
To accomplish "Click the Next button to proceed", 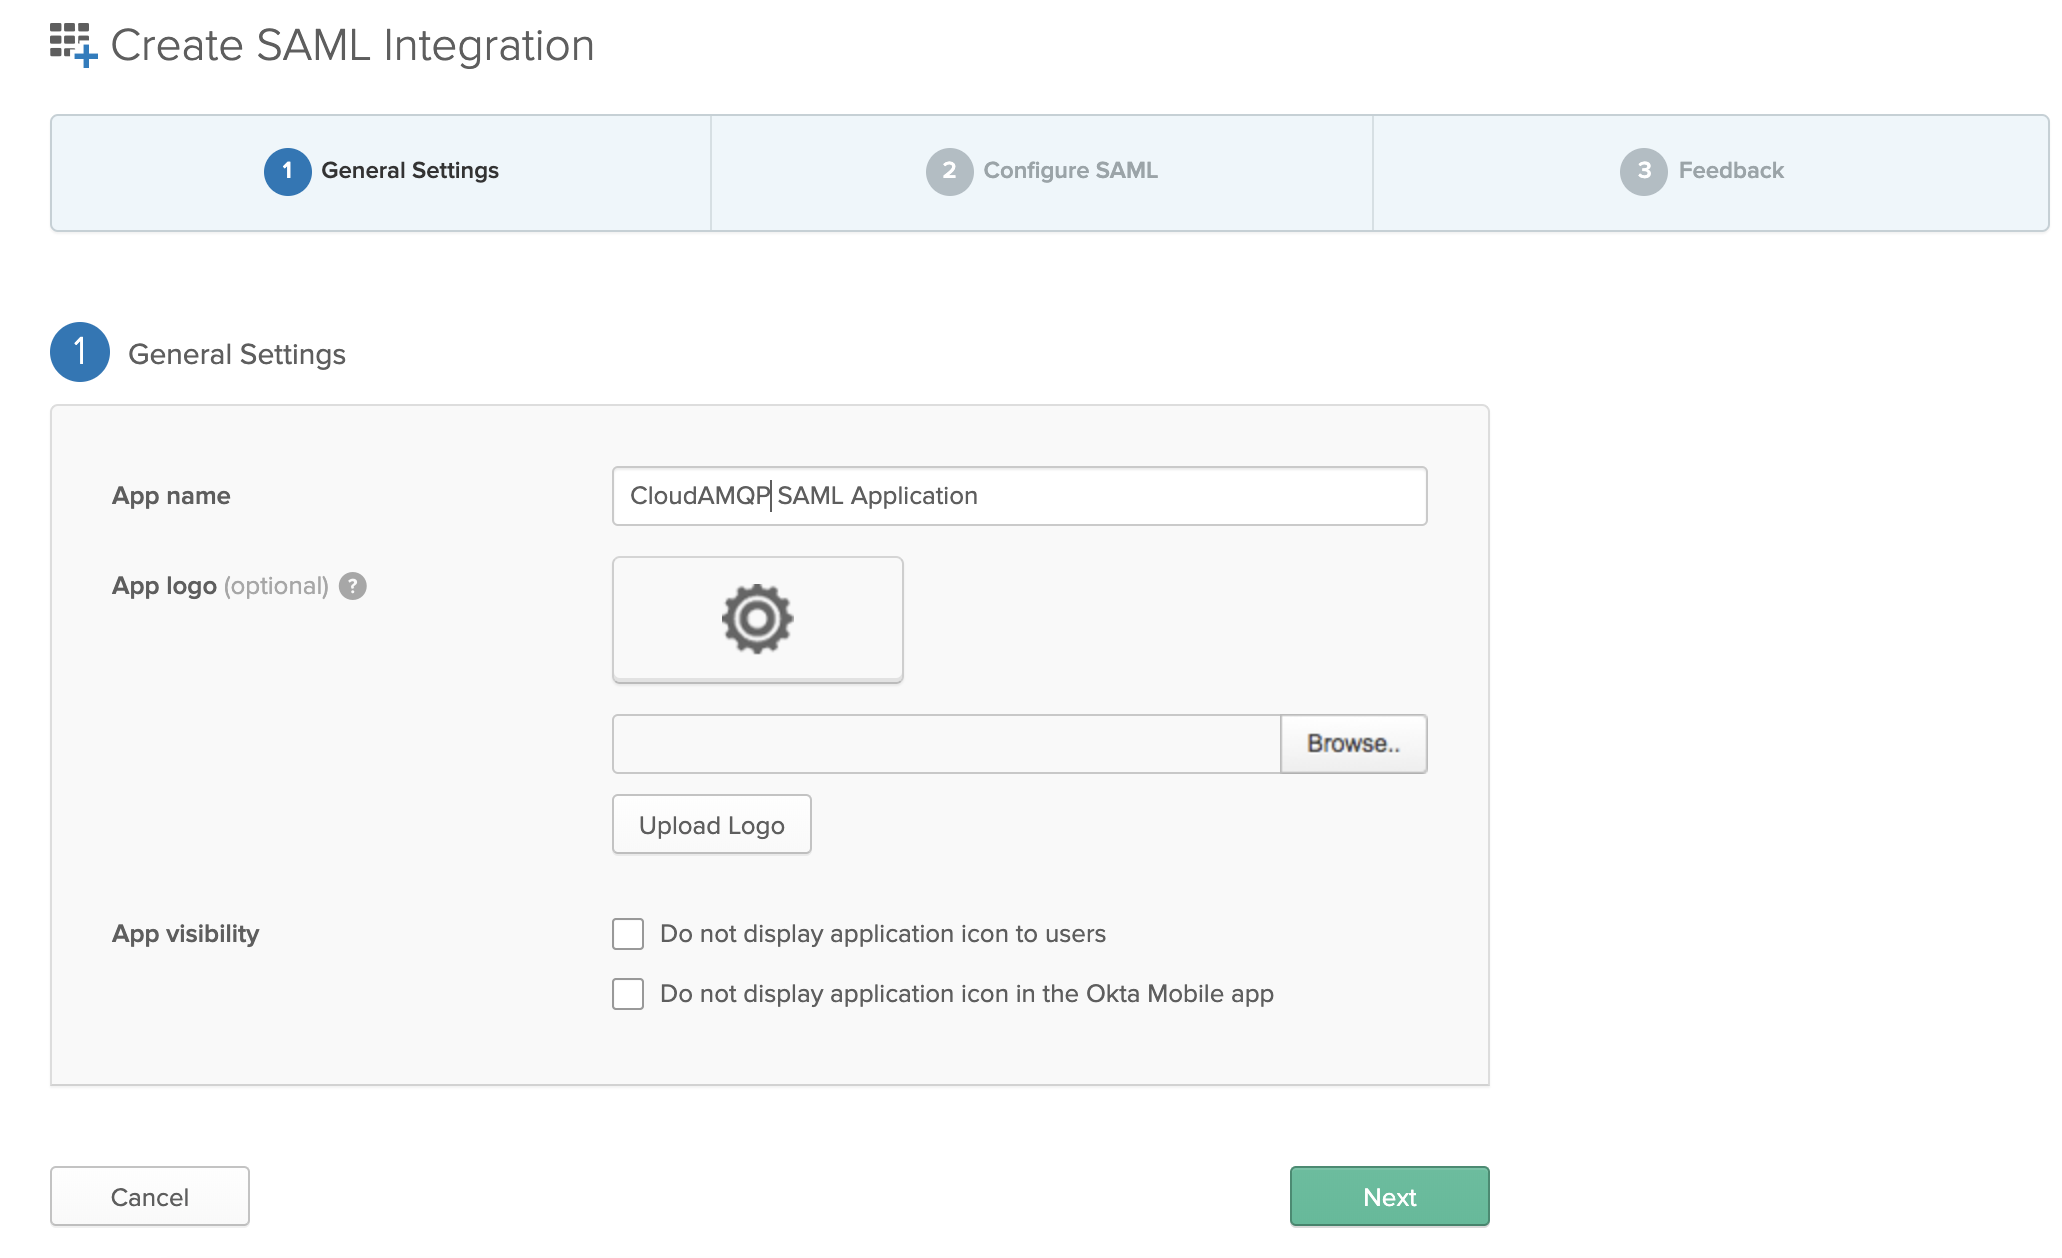I will point(1389,1195).
